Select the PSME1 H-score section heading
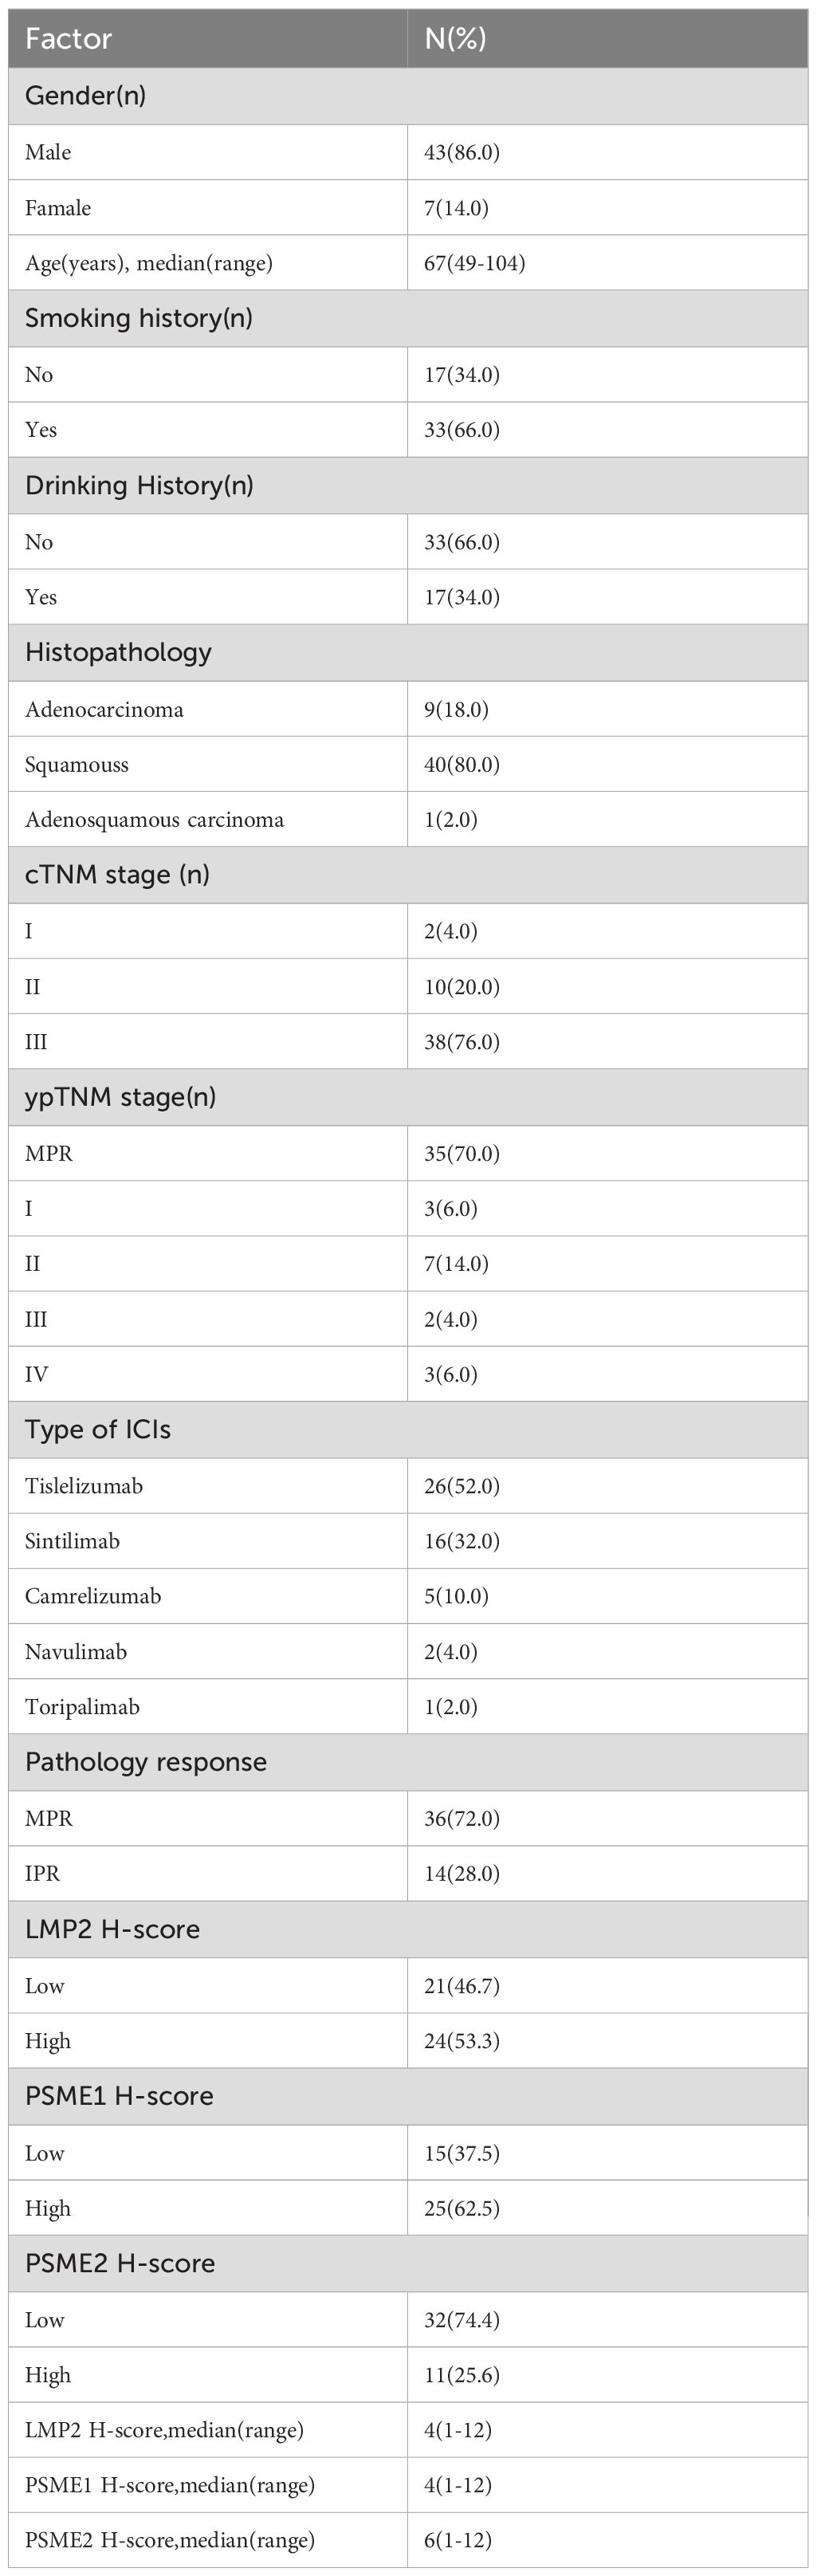 coord(119,2097)
